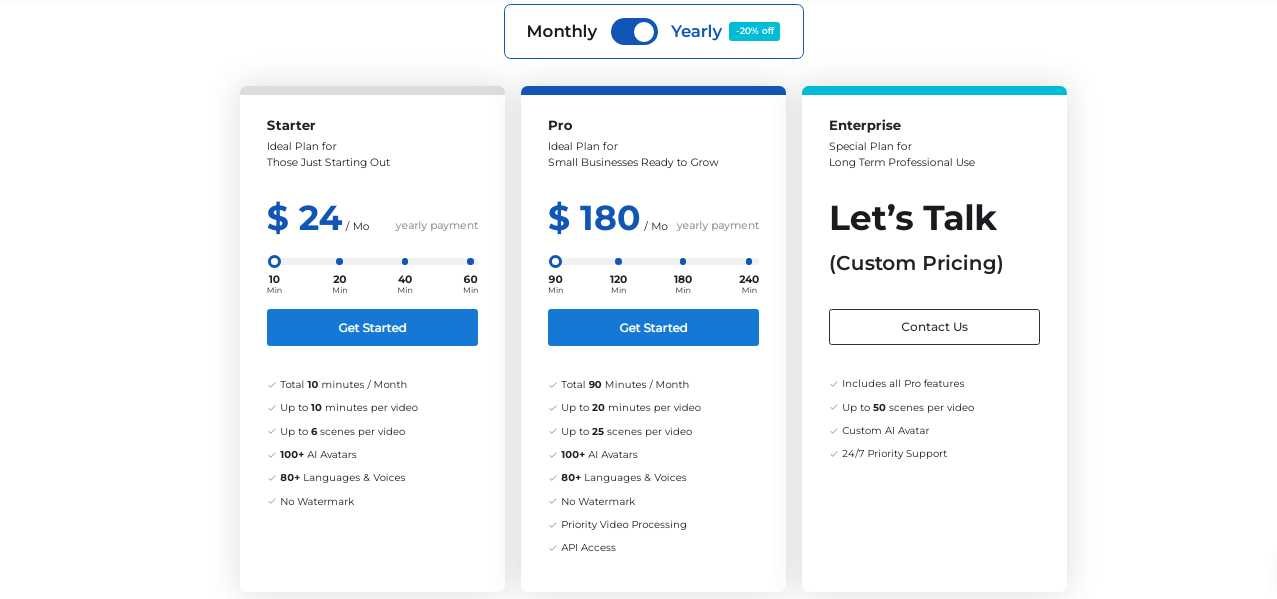Select the Yearly billing option label
Image resolution: width=1277 pixels, height=599 pixels.
click(x=696, y=32)
